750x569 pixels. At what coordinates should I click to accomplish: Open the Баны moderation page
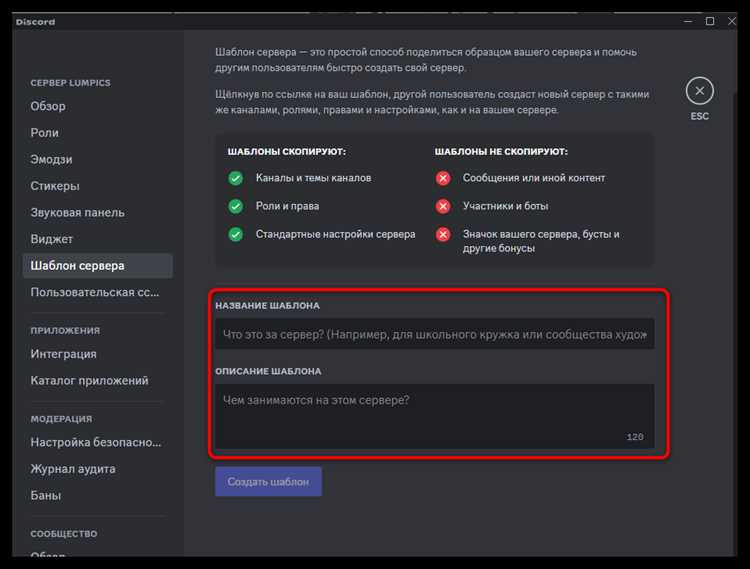[x=46, y=495]
